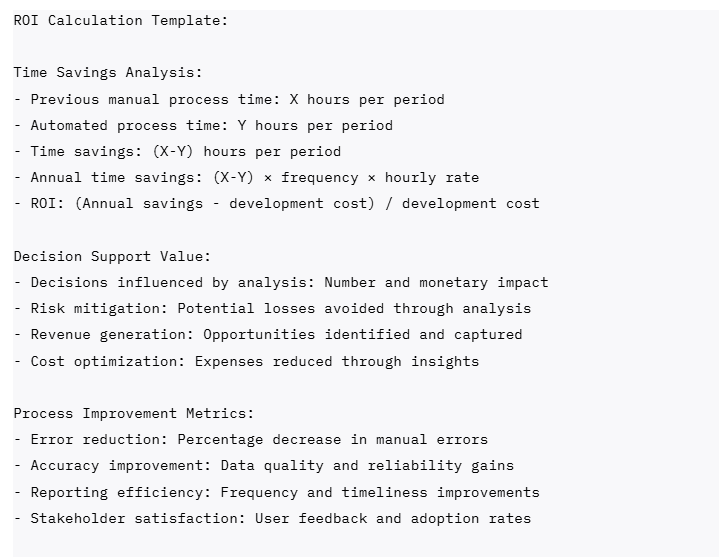Click the "Process Improvement Metrics:" heading

point(134,413)
